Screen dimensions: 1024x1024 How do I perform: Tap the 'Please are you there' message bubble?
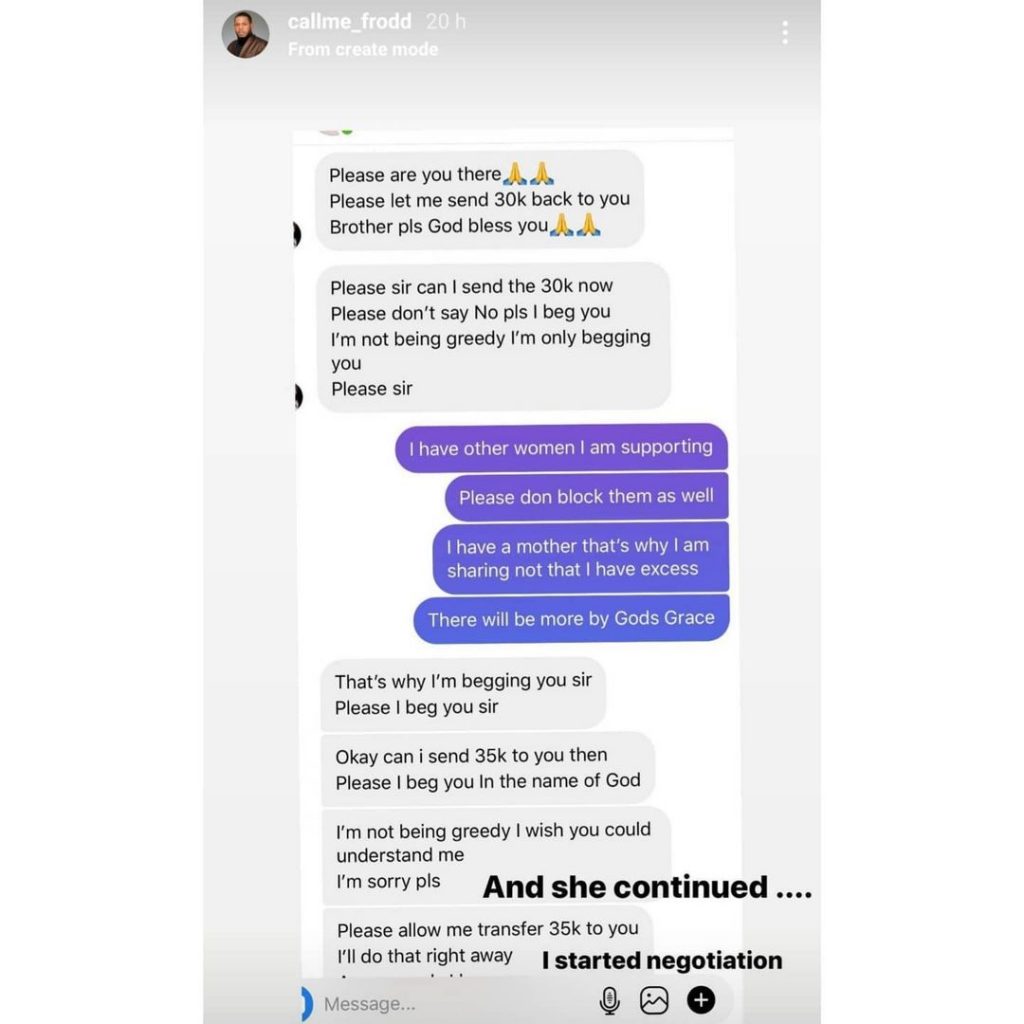tap(479, 200)
